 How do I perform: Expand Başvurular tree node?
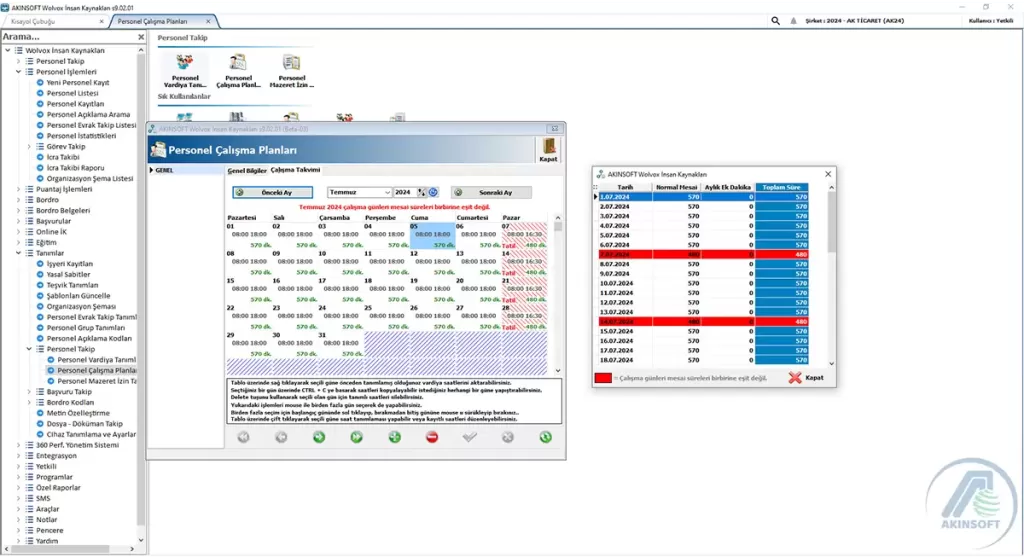[18, 221]
